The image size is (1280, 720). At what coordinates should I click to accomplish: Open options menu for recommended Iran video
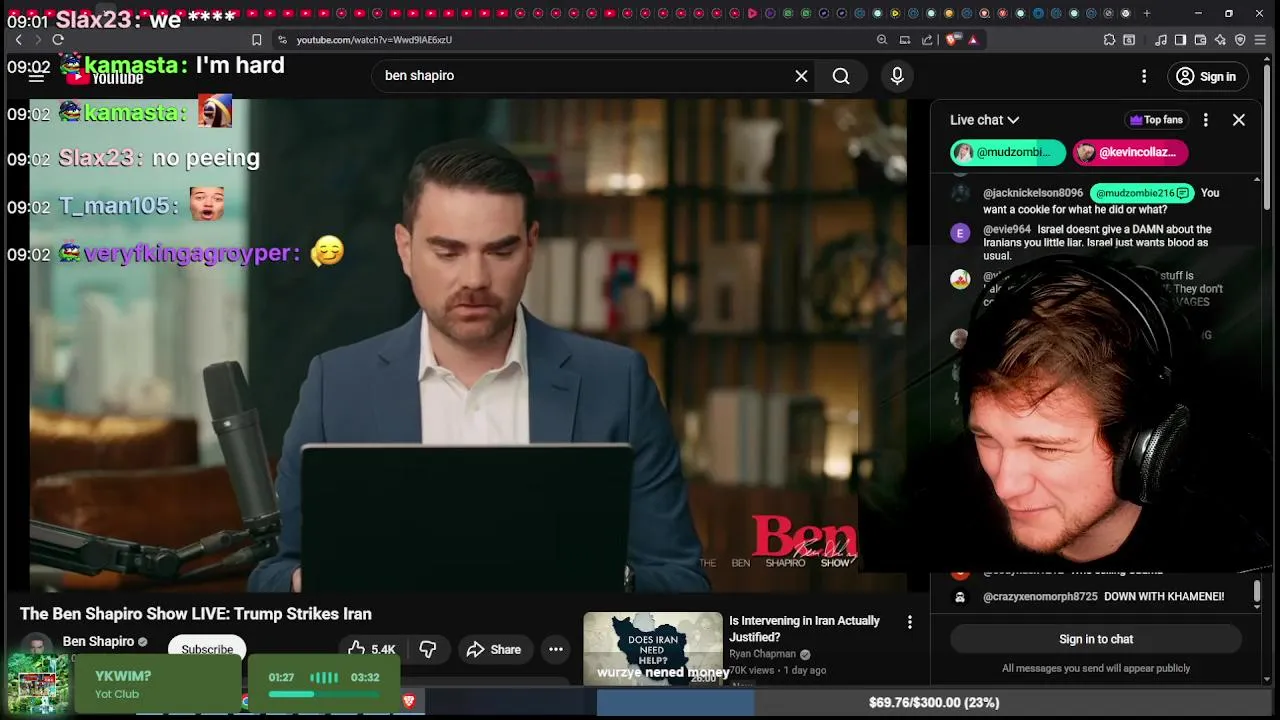click(909, 622)
